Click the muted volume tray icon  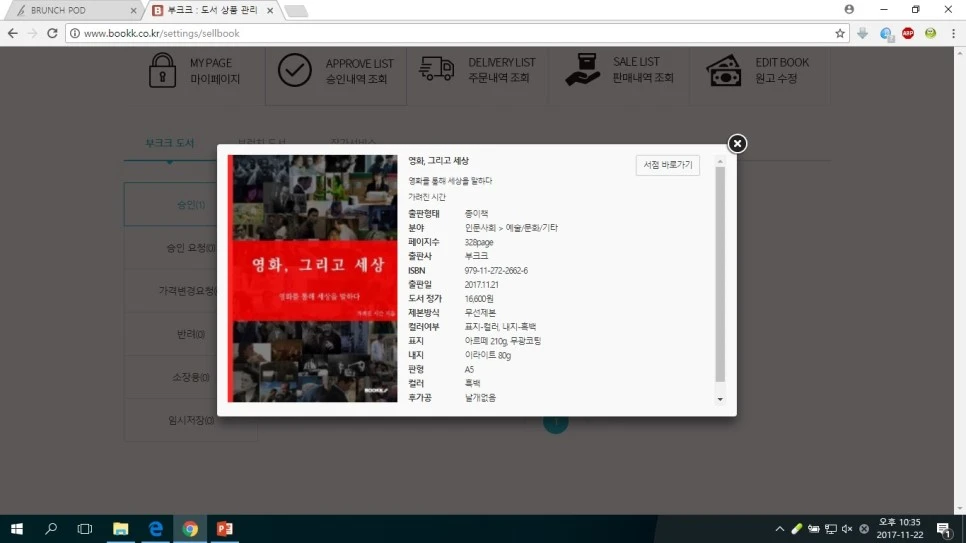point(847,529)
